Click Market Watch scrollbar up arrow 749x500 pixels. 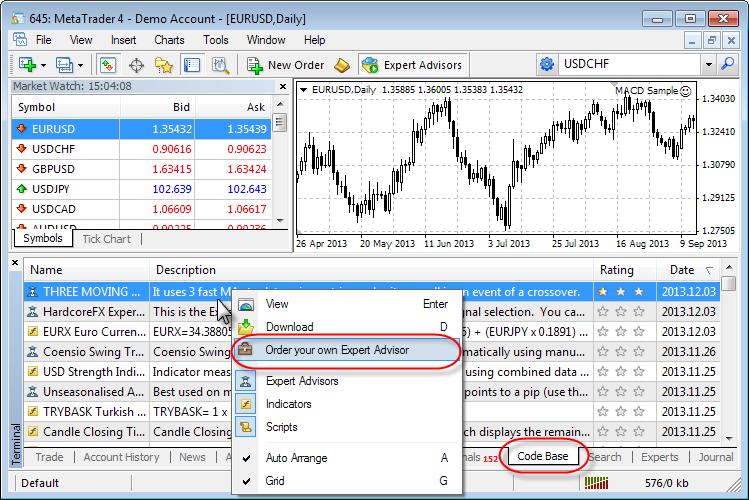coord(280,104)
